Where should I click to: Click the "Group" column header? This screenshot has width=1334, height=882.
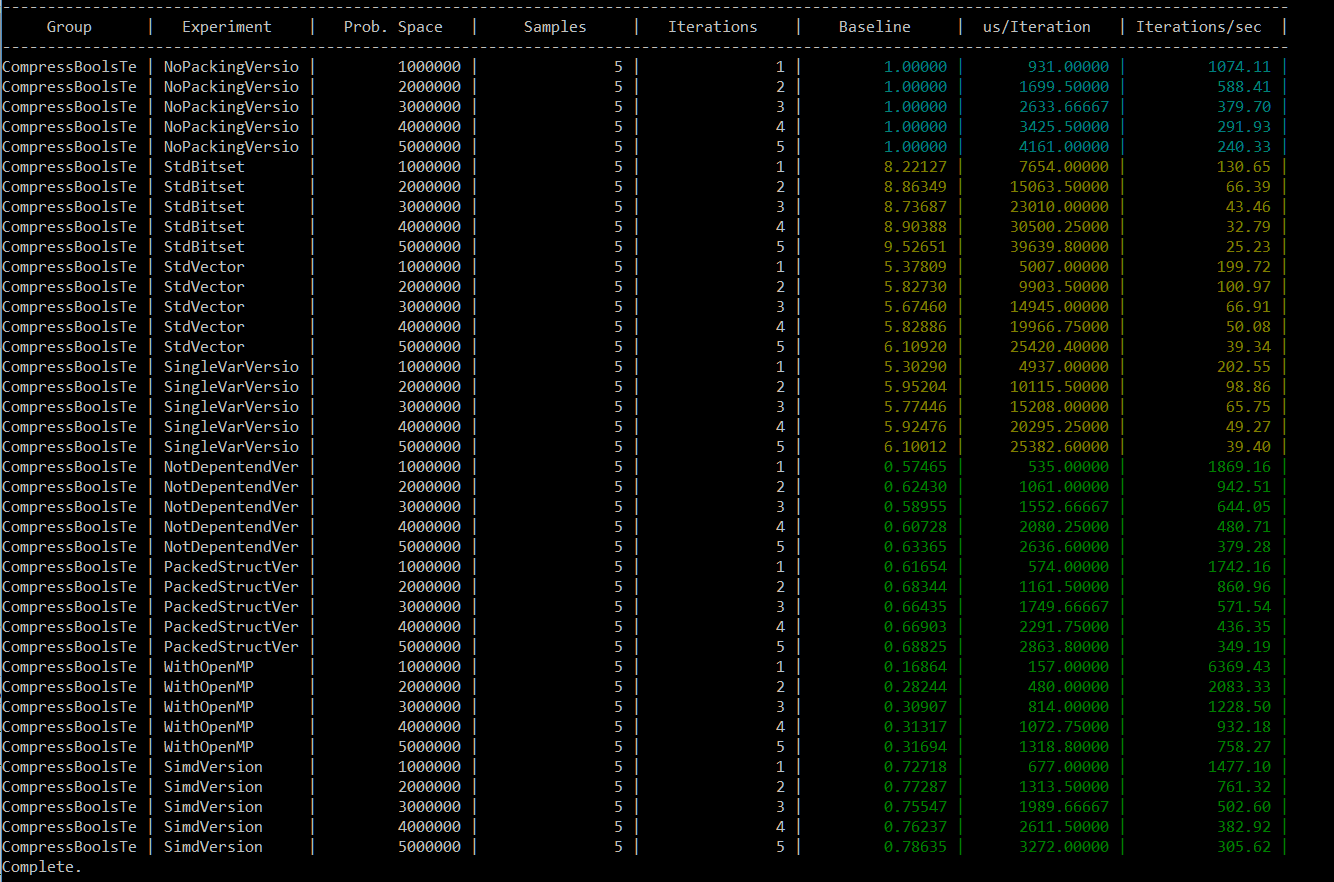pyautogui.click(x=69, y=27)
